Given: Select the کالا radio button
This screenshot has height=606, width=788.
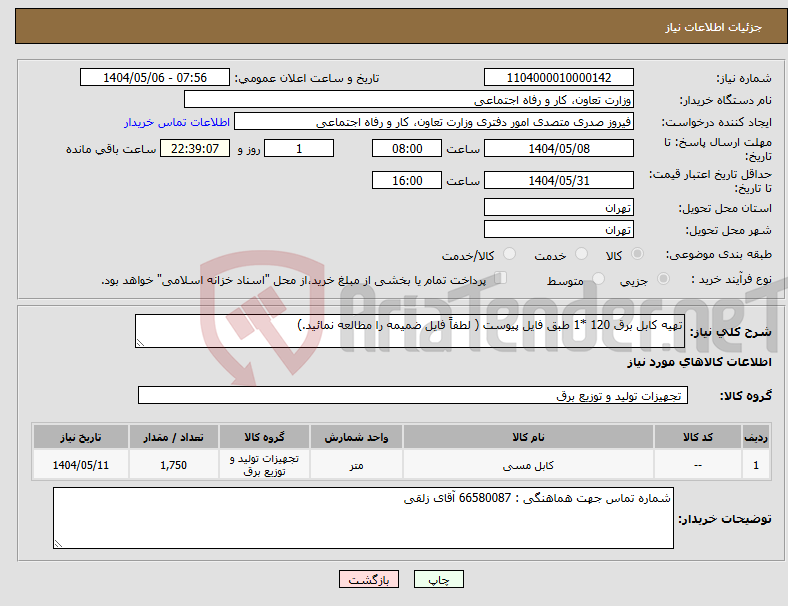Looking at the screenshot, I should (x=637, y=254).
